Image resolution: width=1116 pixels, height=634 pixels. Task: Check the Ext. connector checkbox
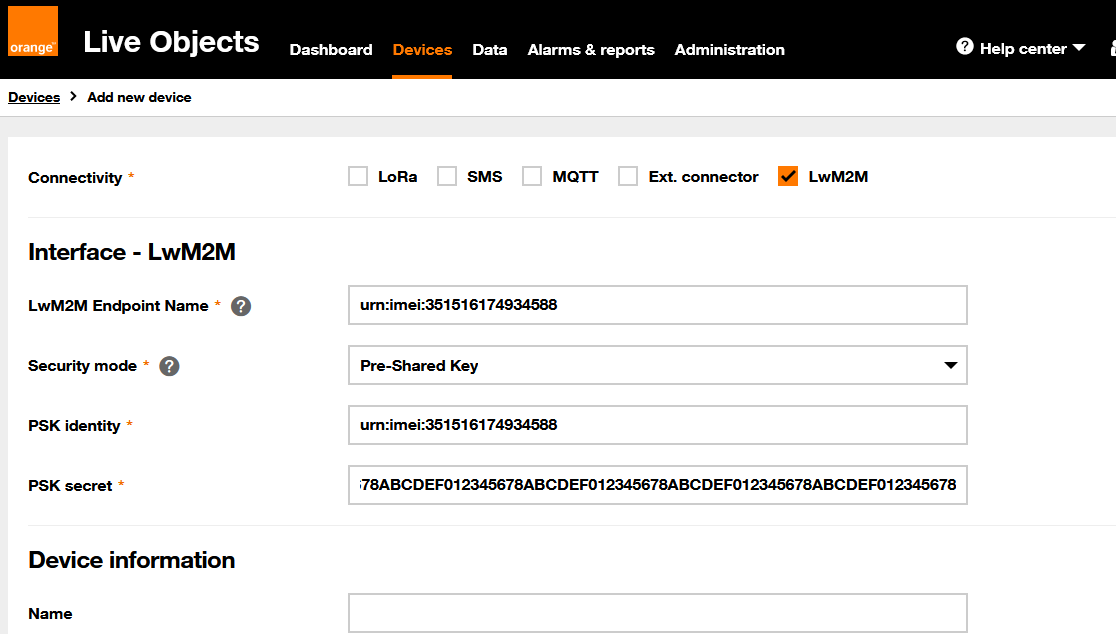(628, 177)
